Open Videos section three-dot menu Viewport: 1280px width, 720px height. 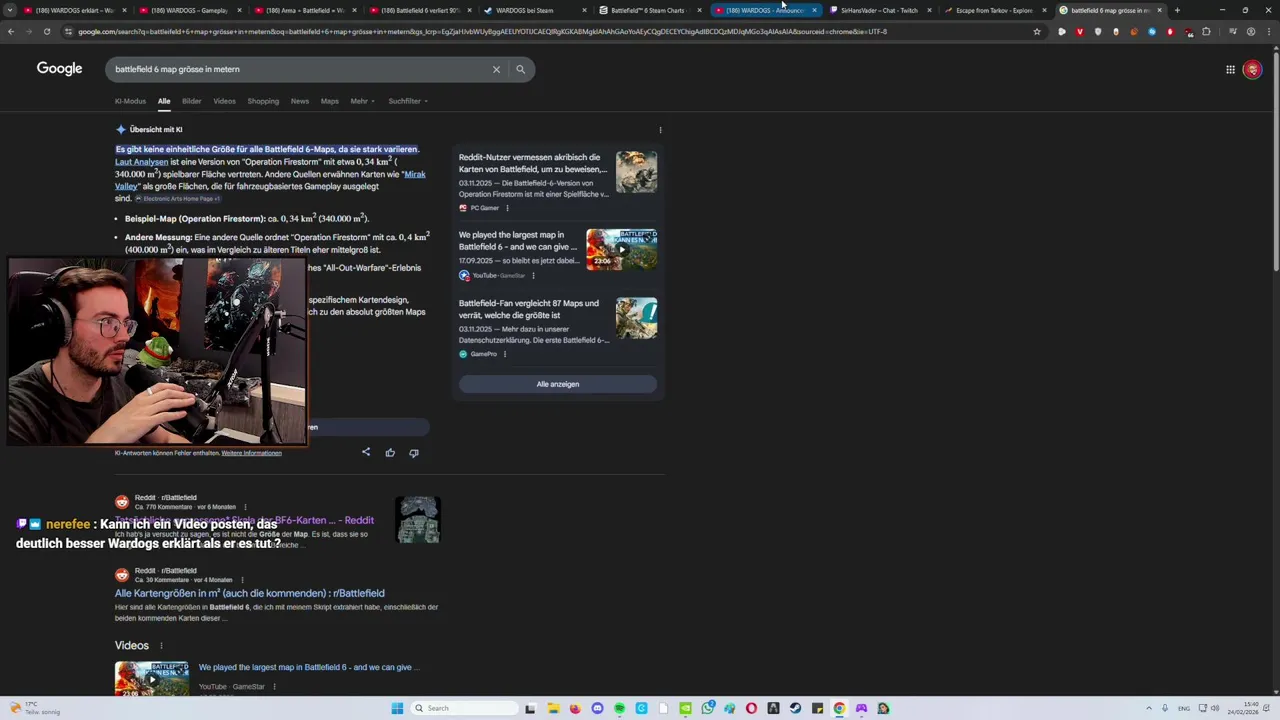161,646
